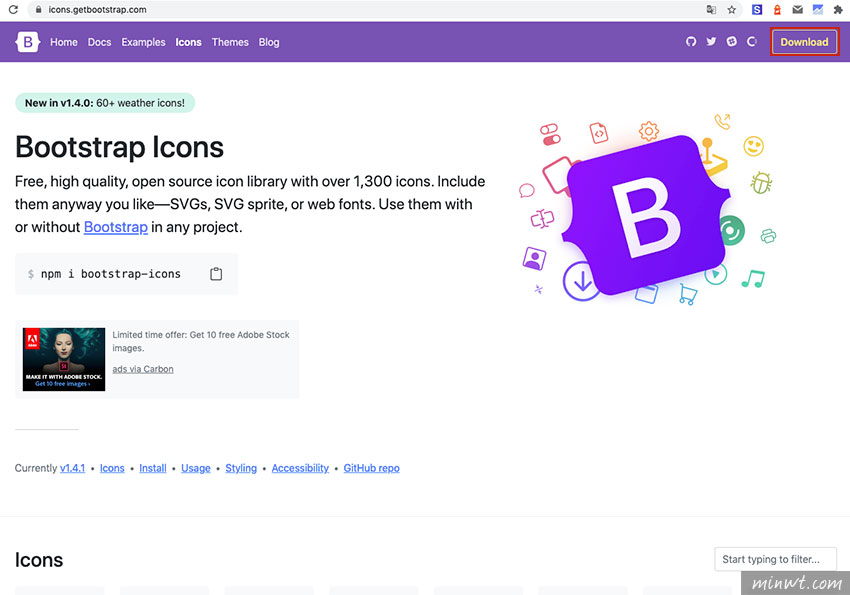Open Docs in the navbar
Image resolution: width=850 pixels, height=595 pixels.
[x=99, y=42]
